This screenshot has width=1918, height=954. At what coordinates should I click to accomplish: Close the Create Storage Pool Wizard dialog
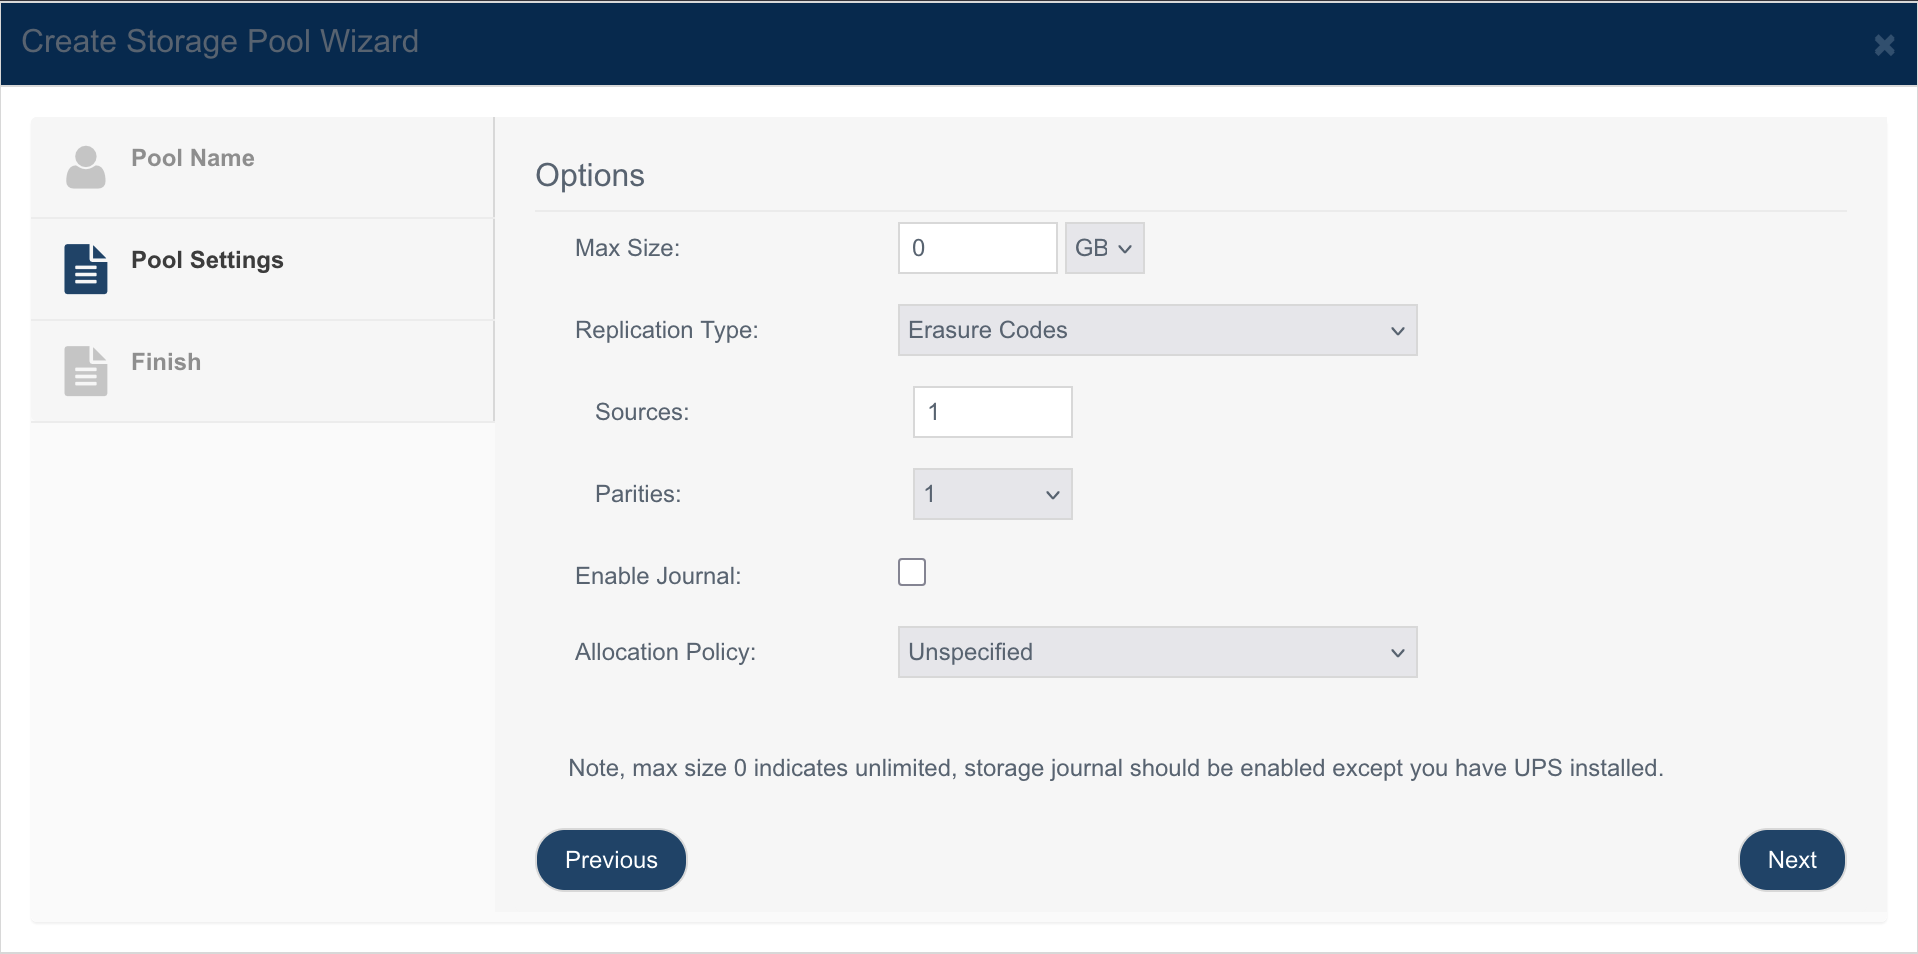(1884, 45)
